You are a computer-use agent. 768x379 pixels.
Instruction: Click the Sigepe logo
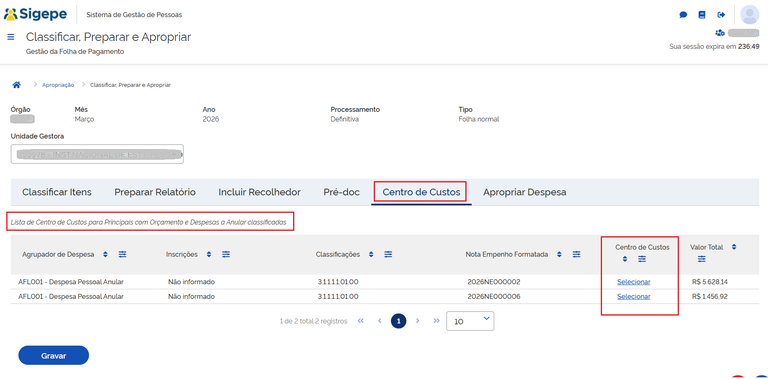(35, 14)
